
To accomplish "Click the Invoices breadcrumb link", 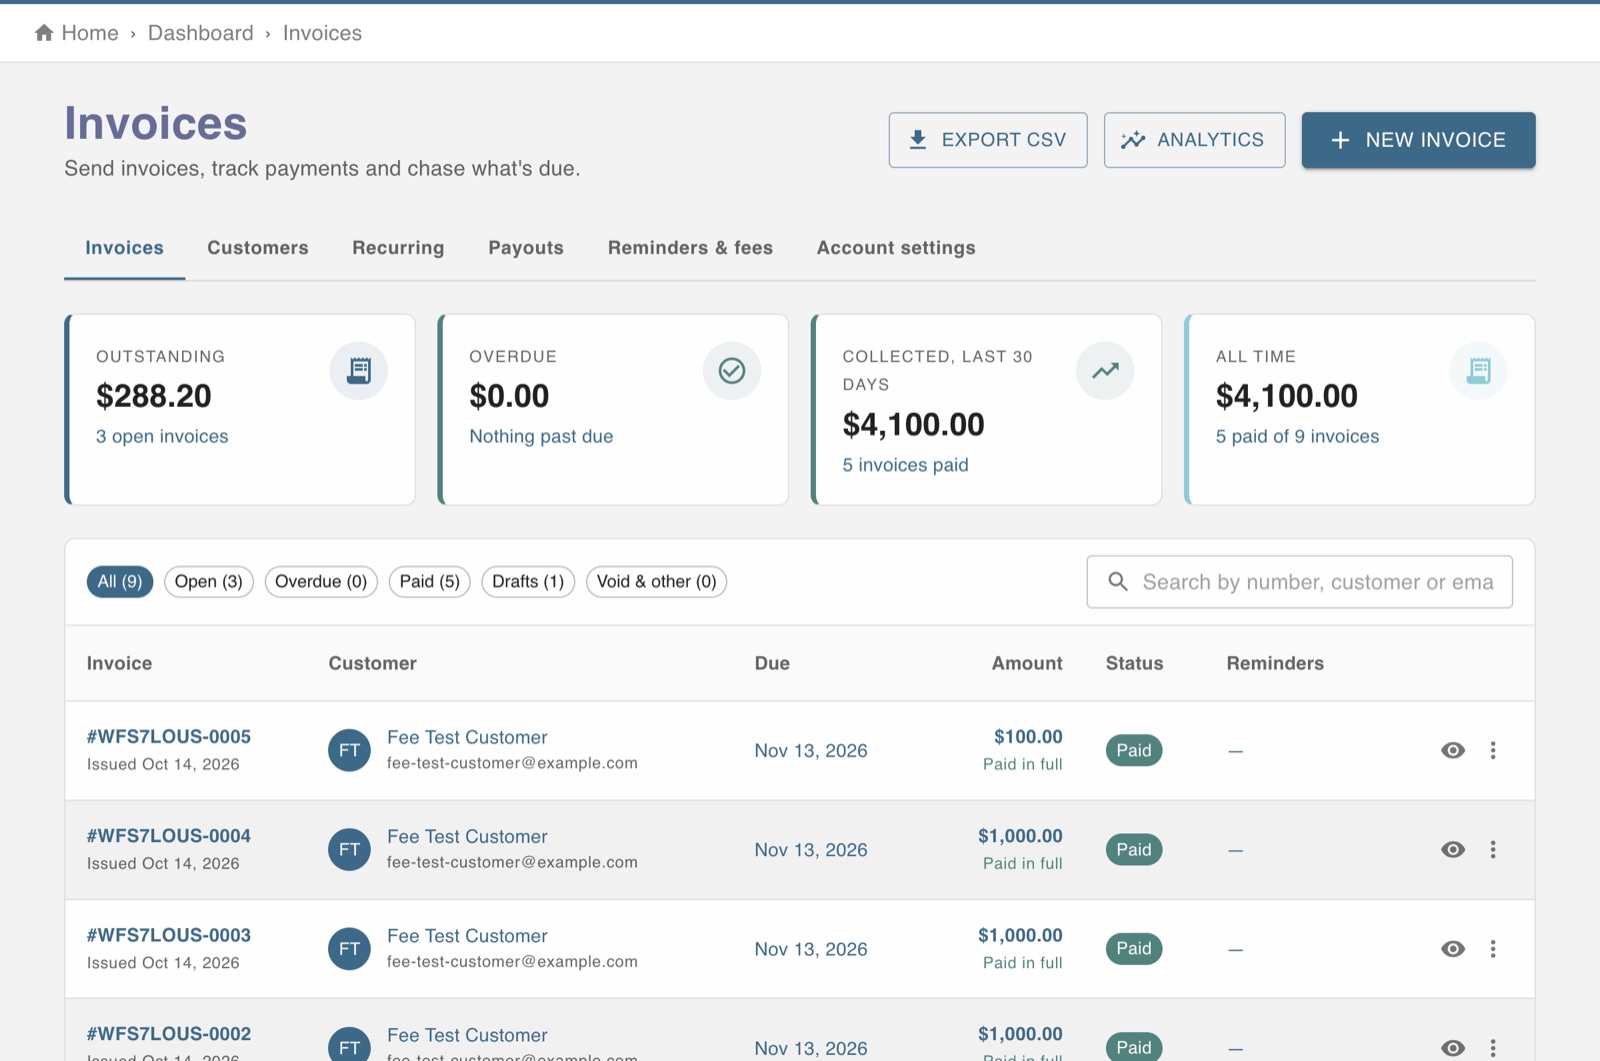I will pos(322,33).
